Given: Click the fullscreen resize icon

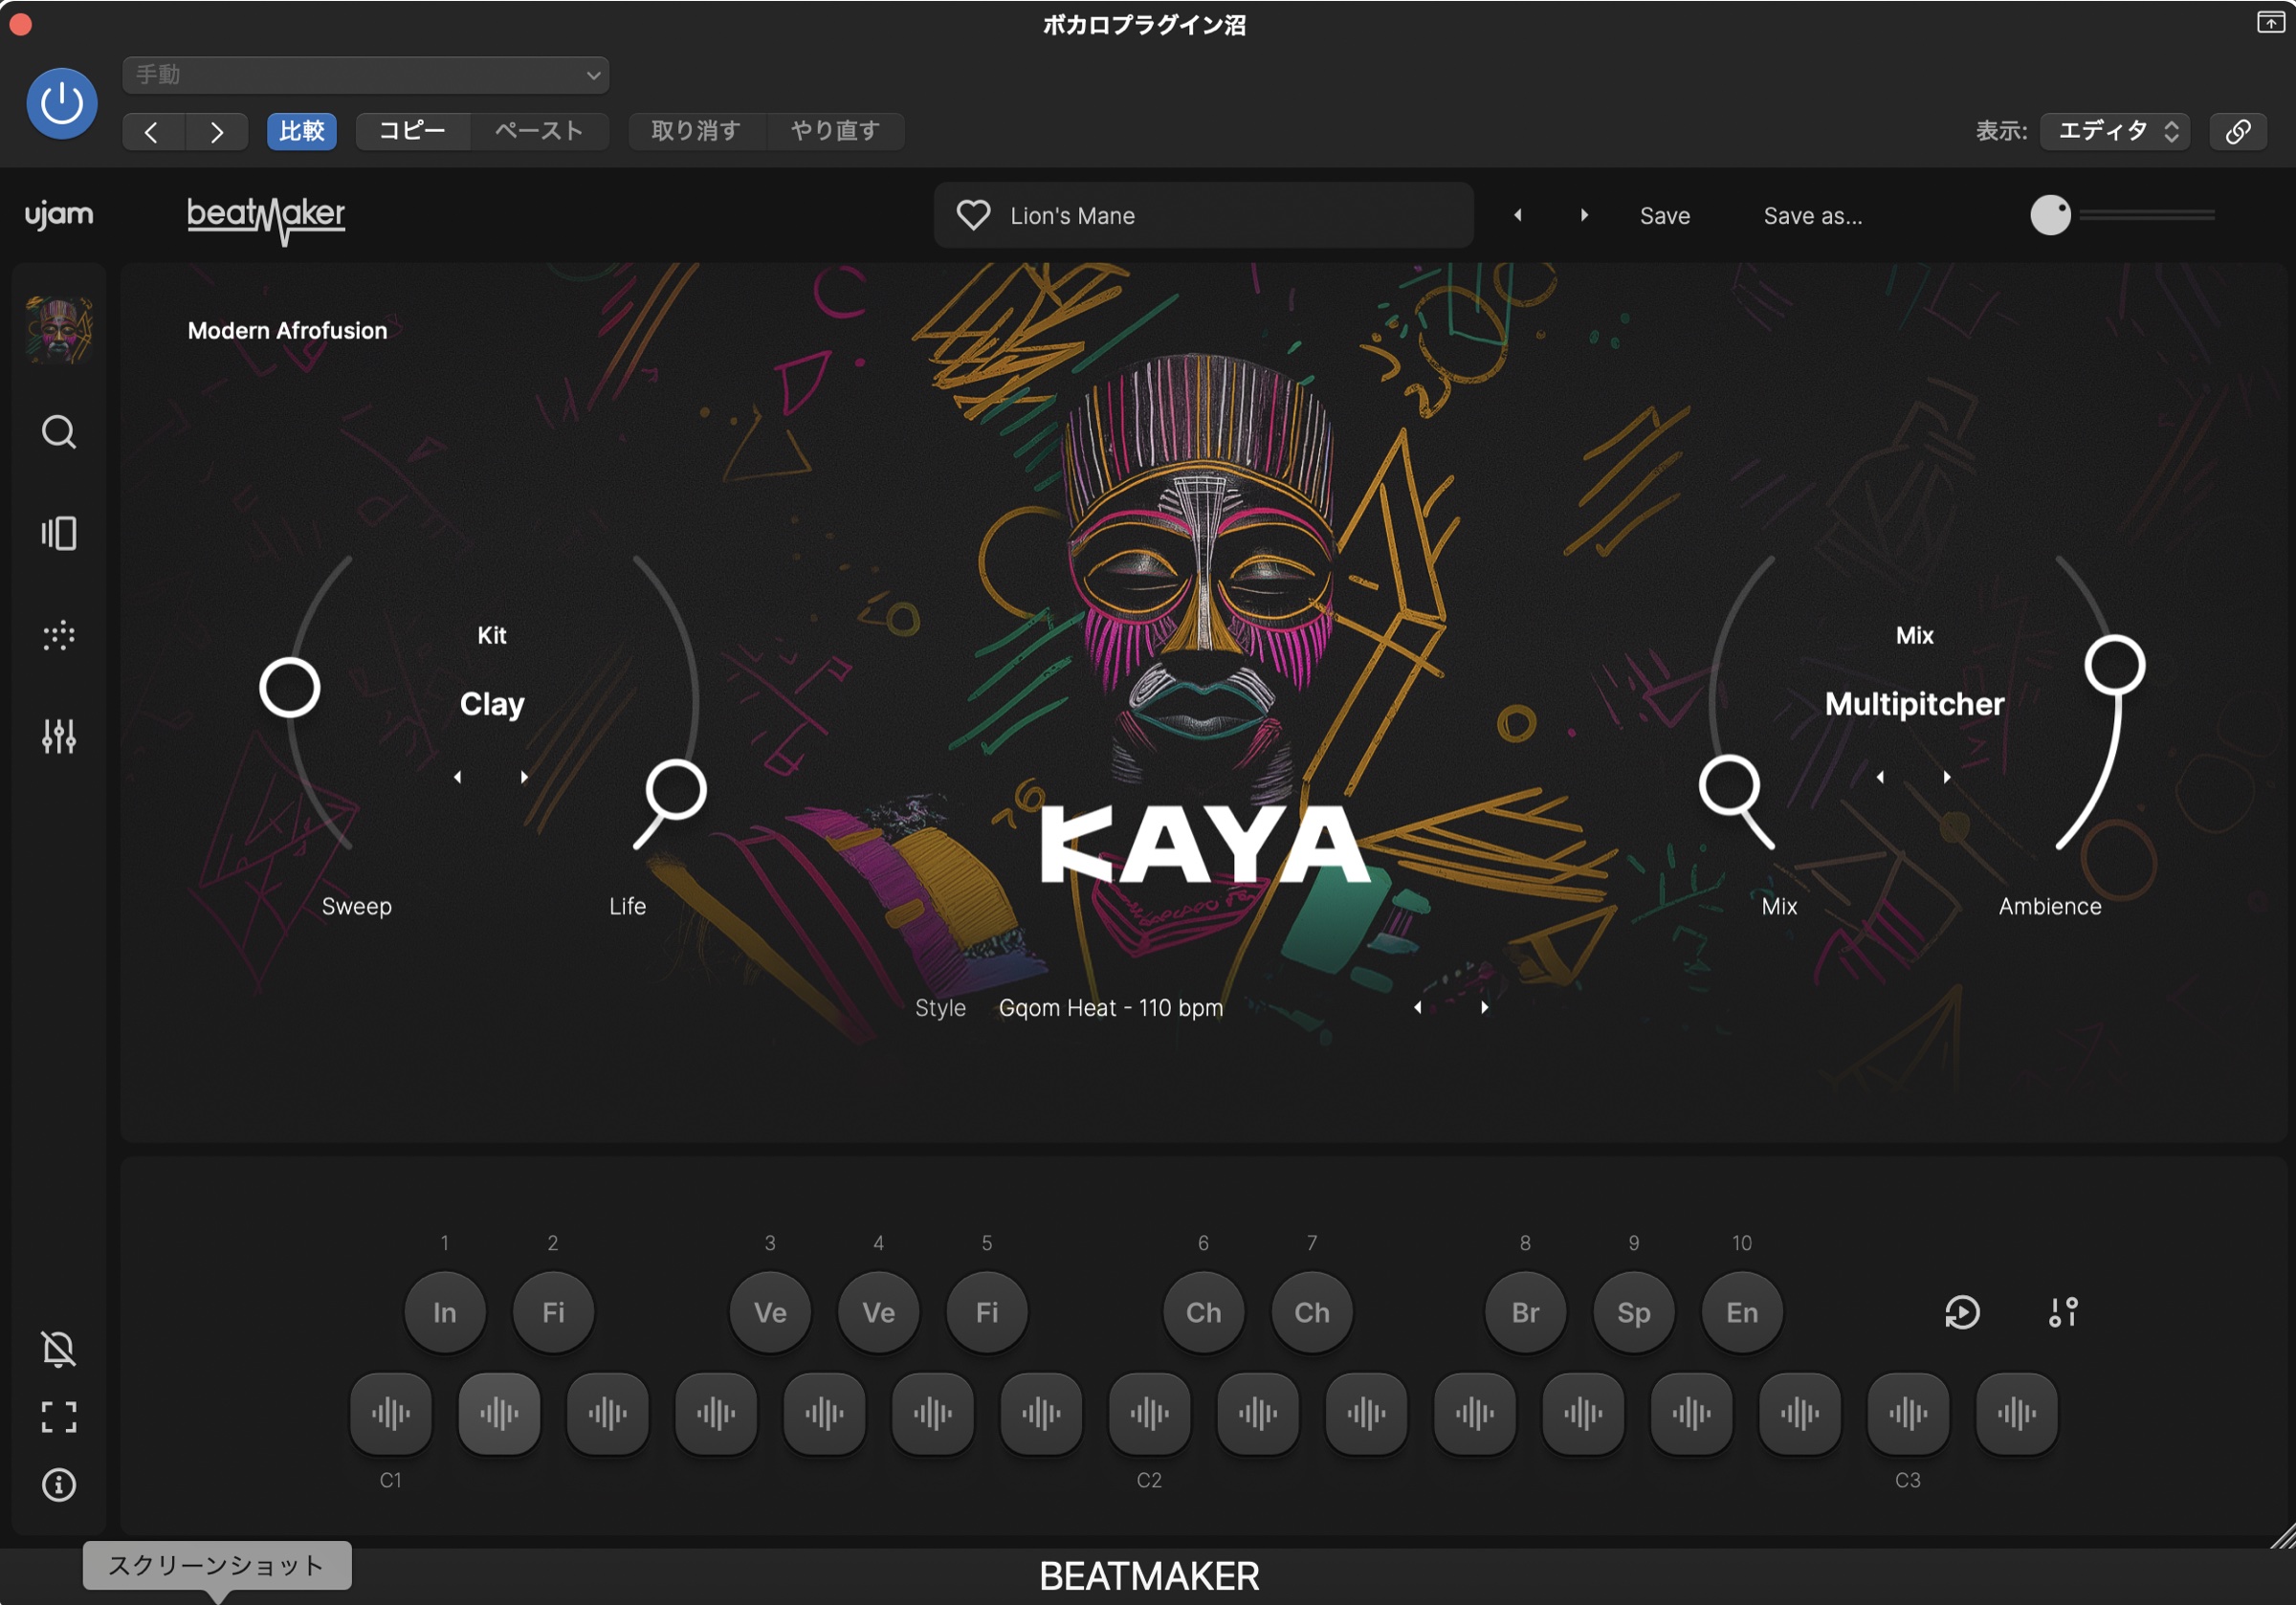Looking at the screenshot, I should click(x=59, y=1416).
